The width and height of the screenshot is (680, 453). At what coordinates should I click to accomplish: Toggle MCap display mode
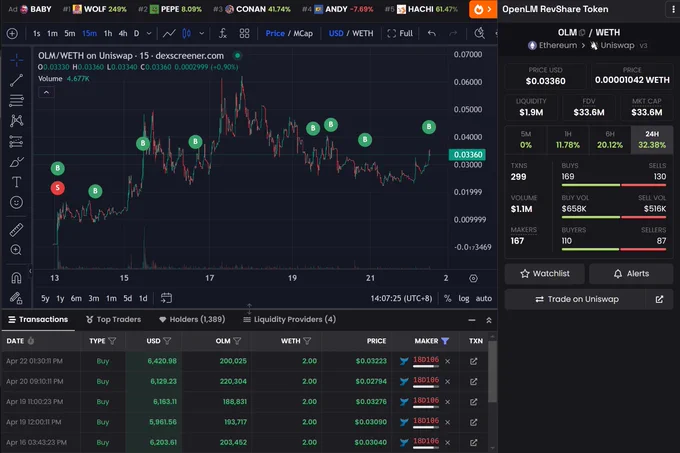coord(303,33)
